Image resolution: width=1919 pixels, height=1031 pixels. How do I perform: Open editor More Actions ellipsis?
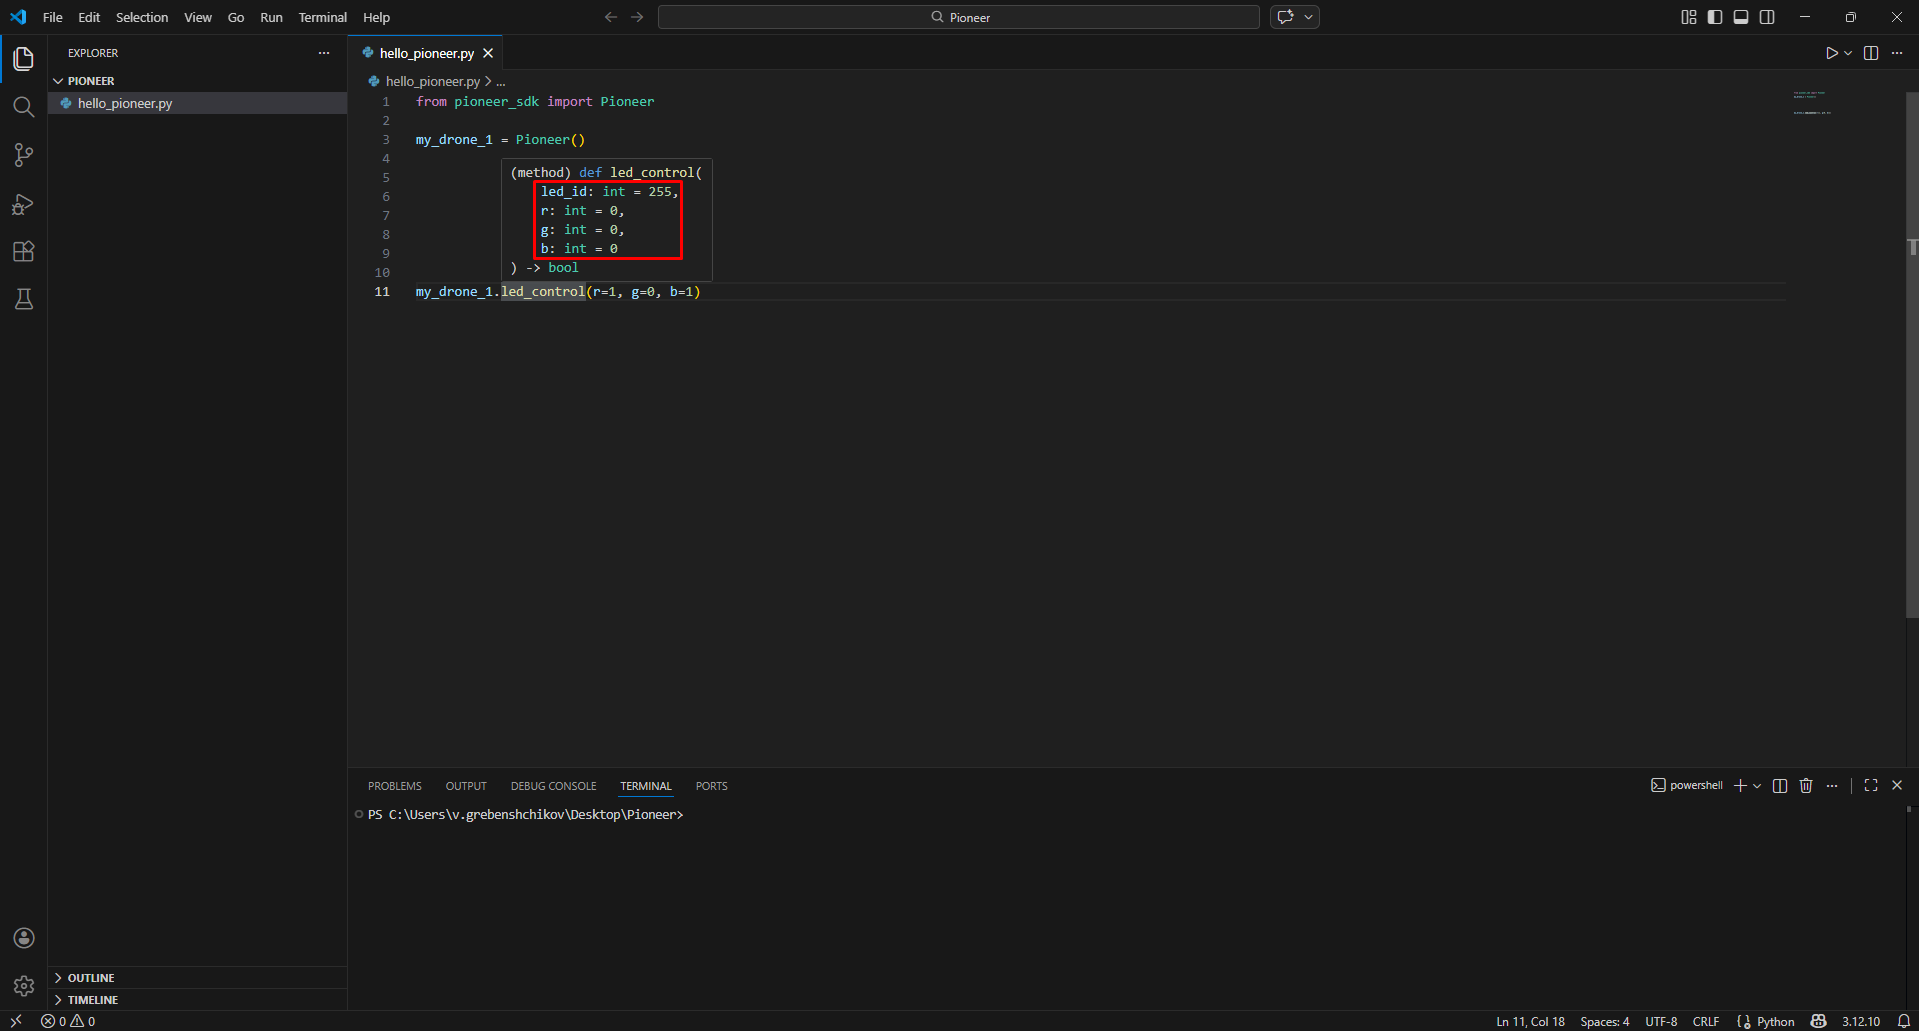[1897, 53]
